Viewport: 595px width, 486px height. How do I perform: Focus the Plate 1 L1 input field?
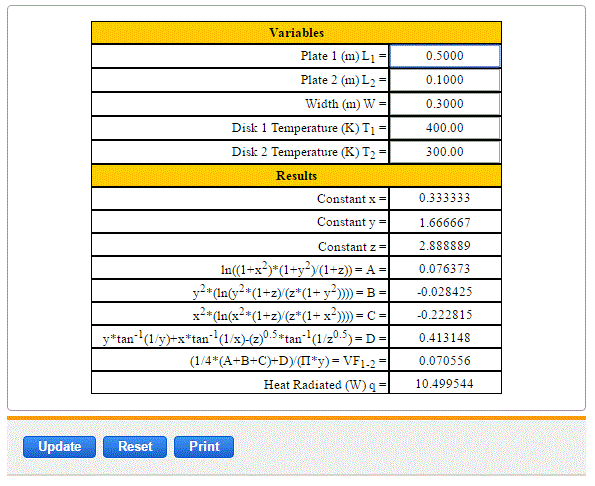pyautogui.click(x=445, y=56)
